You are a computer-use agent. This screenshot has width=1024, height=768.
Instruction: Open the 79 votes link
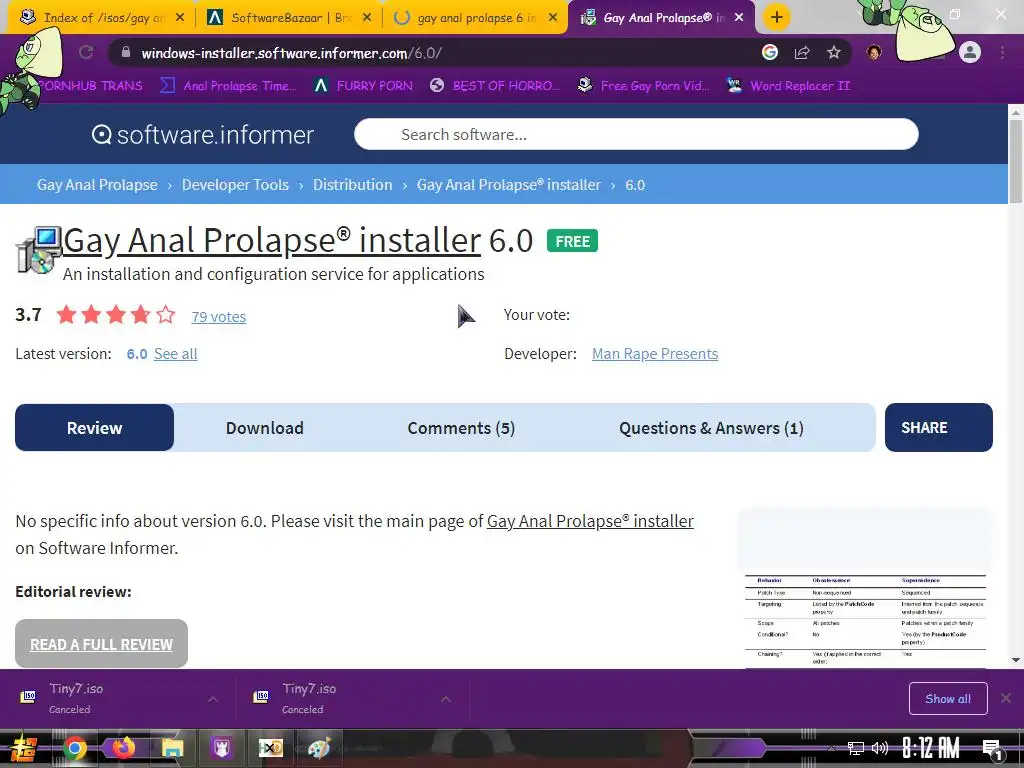[219, 317]
